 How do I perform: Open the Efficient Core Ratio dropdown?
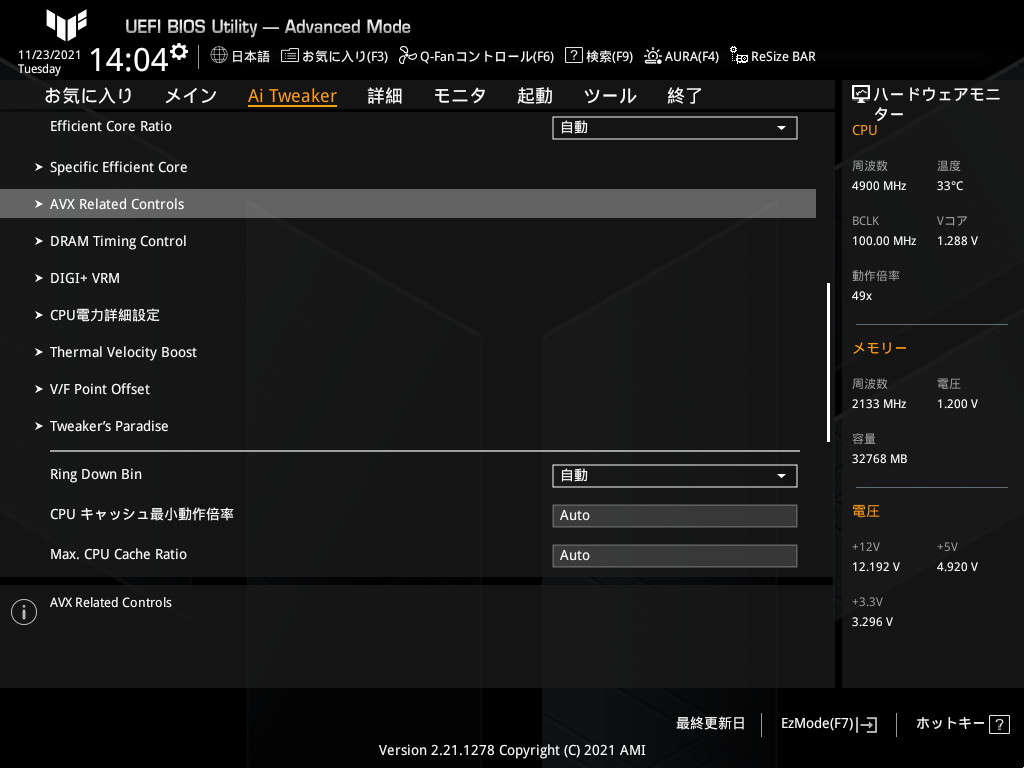click(x=675, y=128)
